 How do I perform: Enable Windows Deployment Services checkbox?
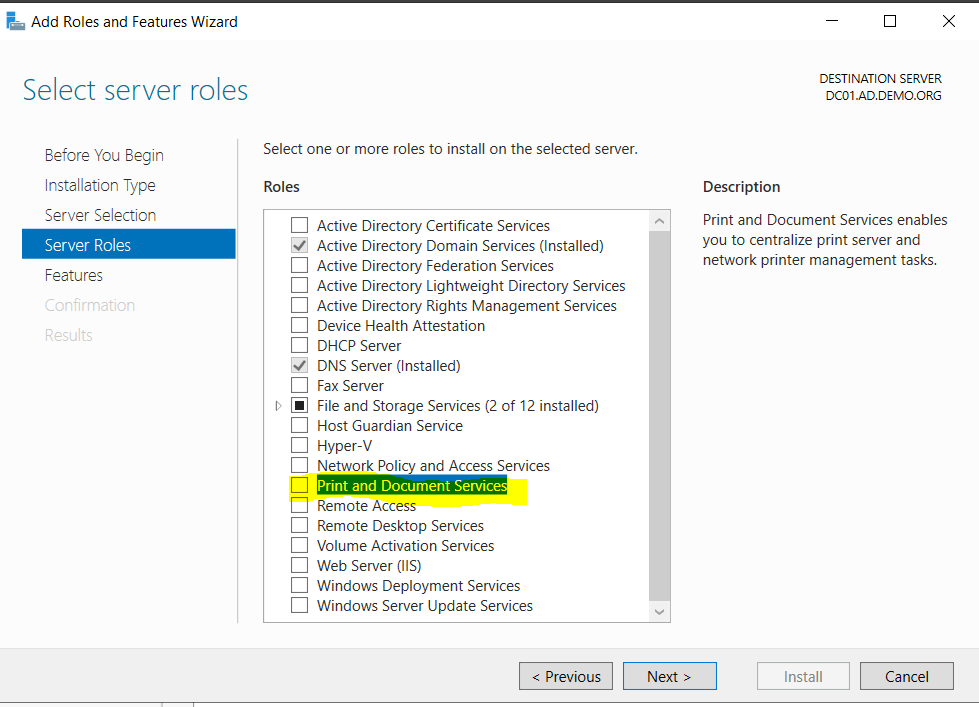[x=300, y=585]
